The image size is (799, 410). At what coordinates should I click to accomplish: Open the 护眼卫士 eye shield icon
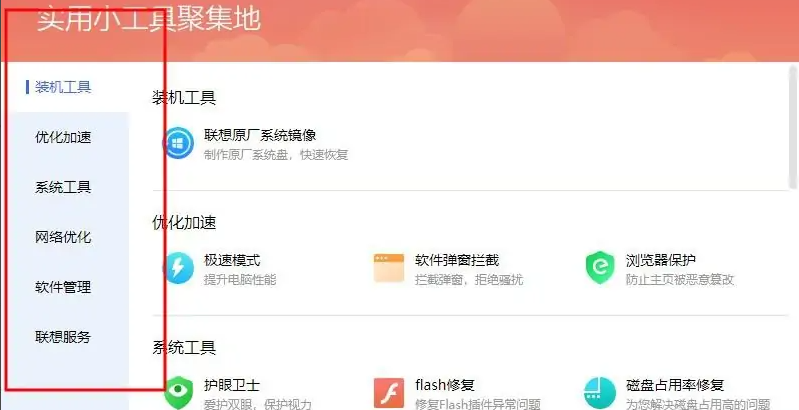pos(179,393)
